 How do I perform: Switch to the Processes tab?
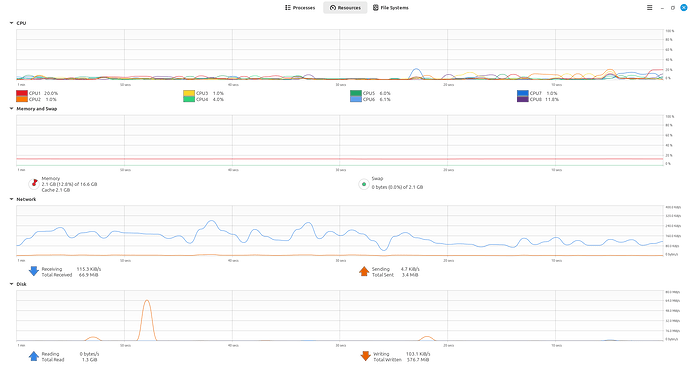click(300, 7)
